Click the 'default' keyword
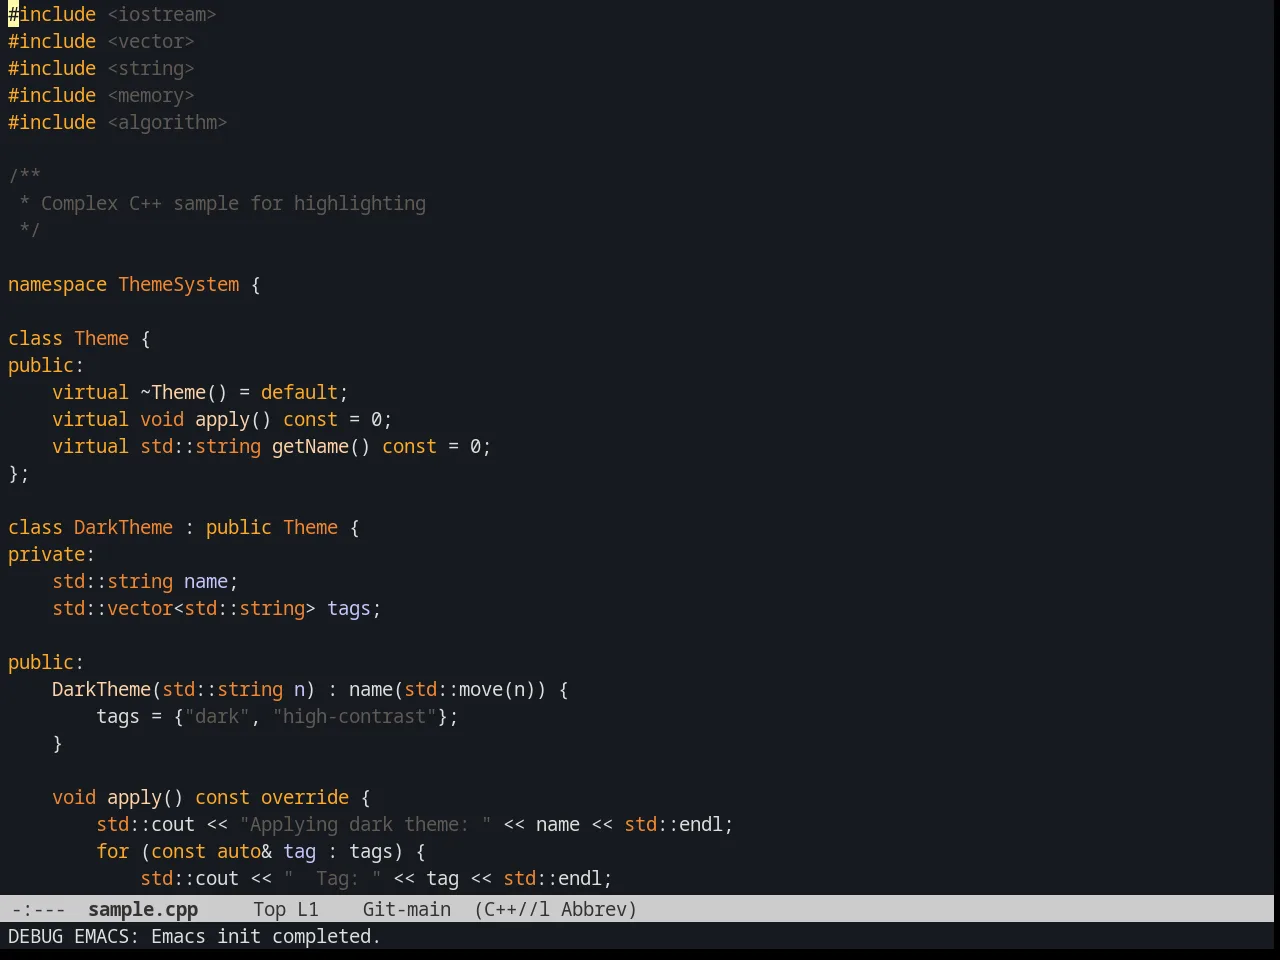The width and height of the screenshot is (1280, 960). point(299,392)
